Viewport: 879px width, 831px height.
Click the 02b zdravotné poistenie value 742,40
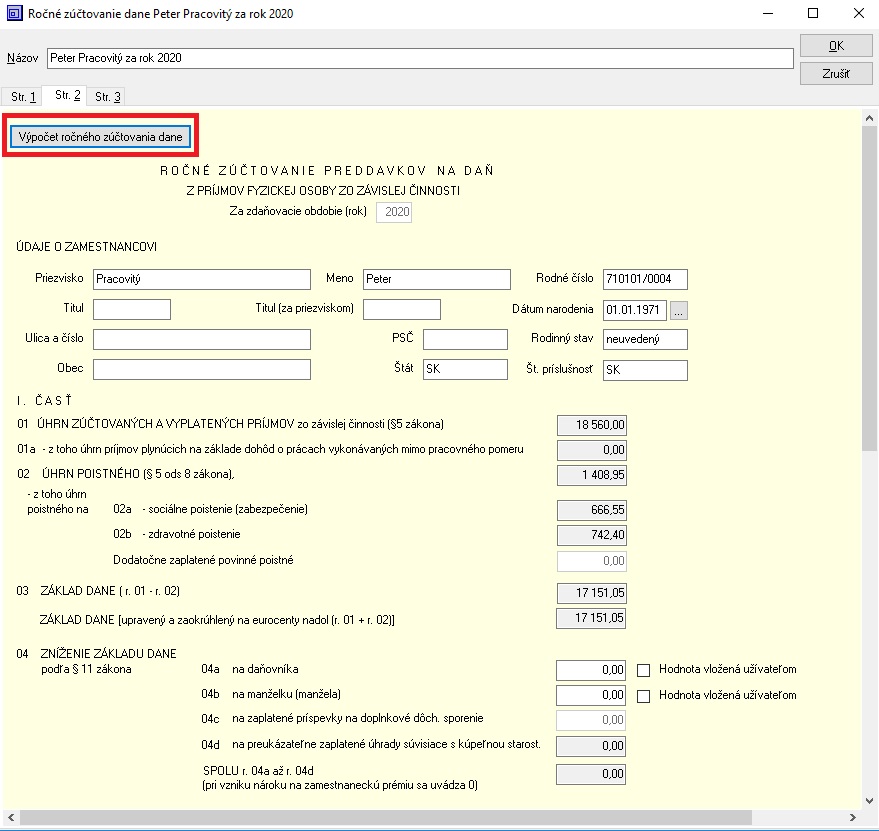(591, 535)
